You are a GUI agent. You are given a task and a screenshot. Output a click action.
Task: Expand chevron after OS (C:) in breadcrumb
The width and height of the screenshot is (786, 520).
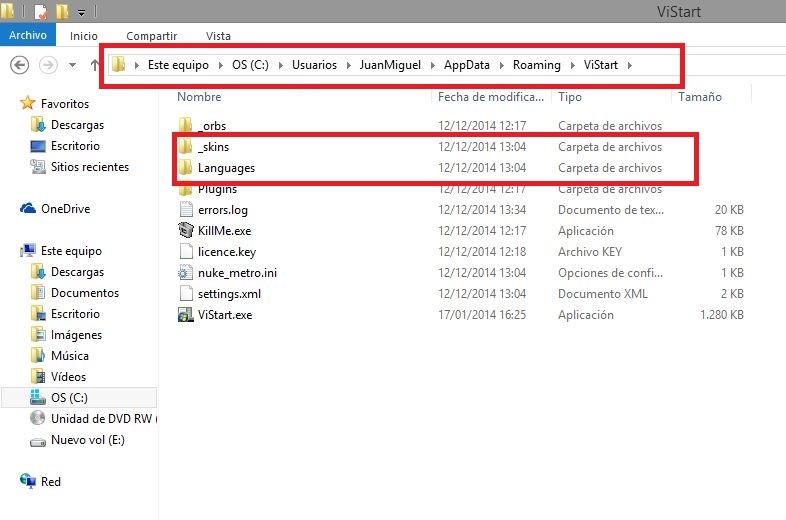click(281, 65)
